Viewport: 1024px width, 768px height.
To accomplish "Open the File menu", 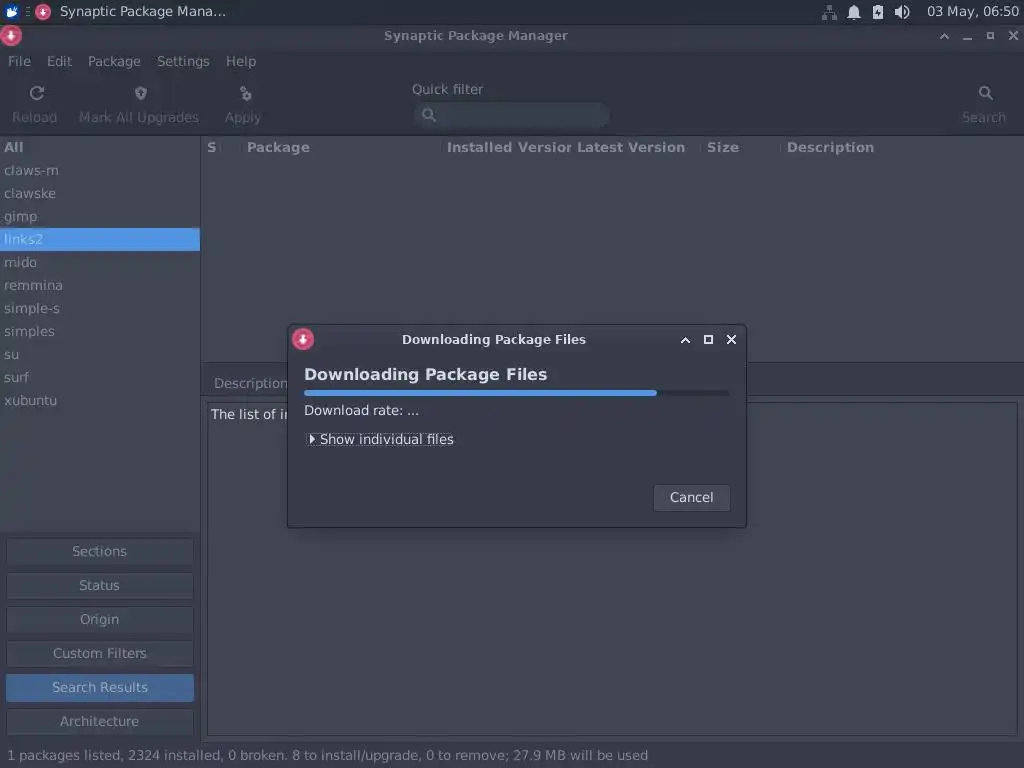I will click(19, 61).
